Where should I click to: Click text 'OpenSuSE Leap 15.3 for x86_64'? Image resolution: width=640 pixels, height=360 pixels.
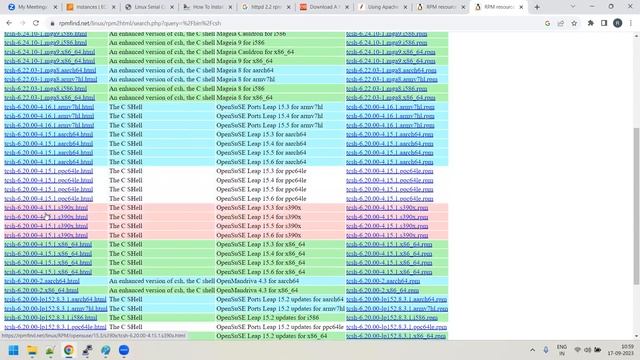(260, 244)
